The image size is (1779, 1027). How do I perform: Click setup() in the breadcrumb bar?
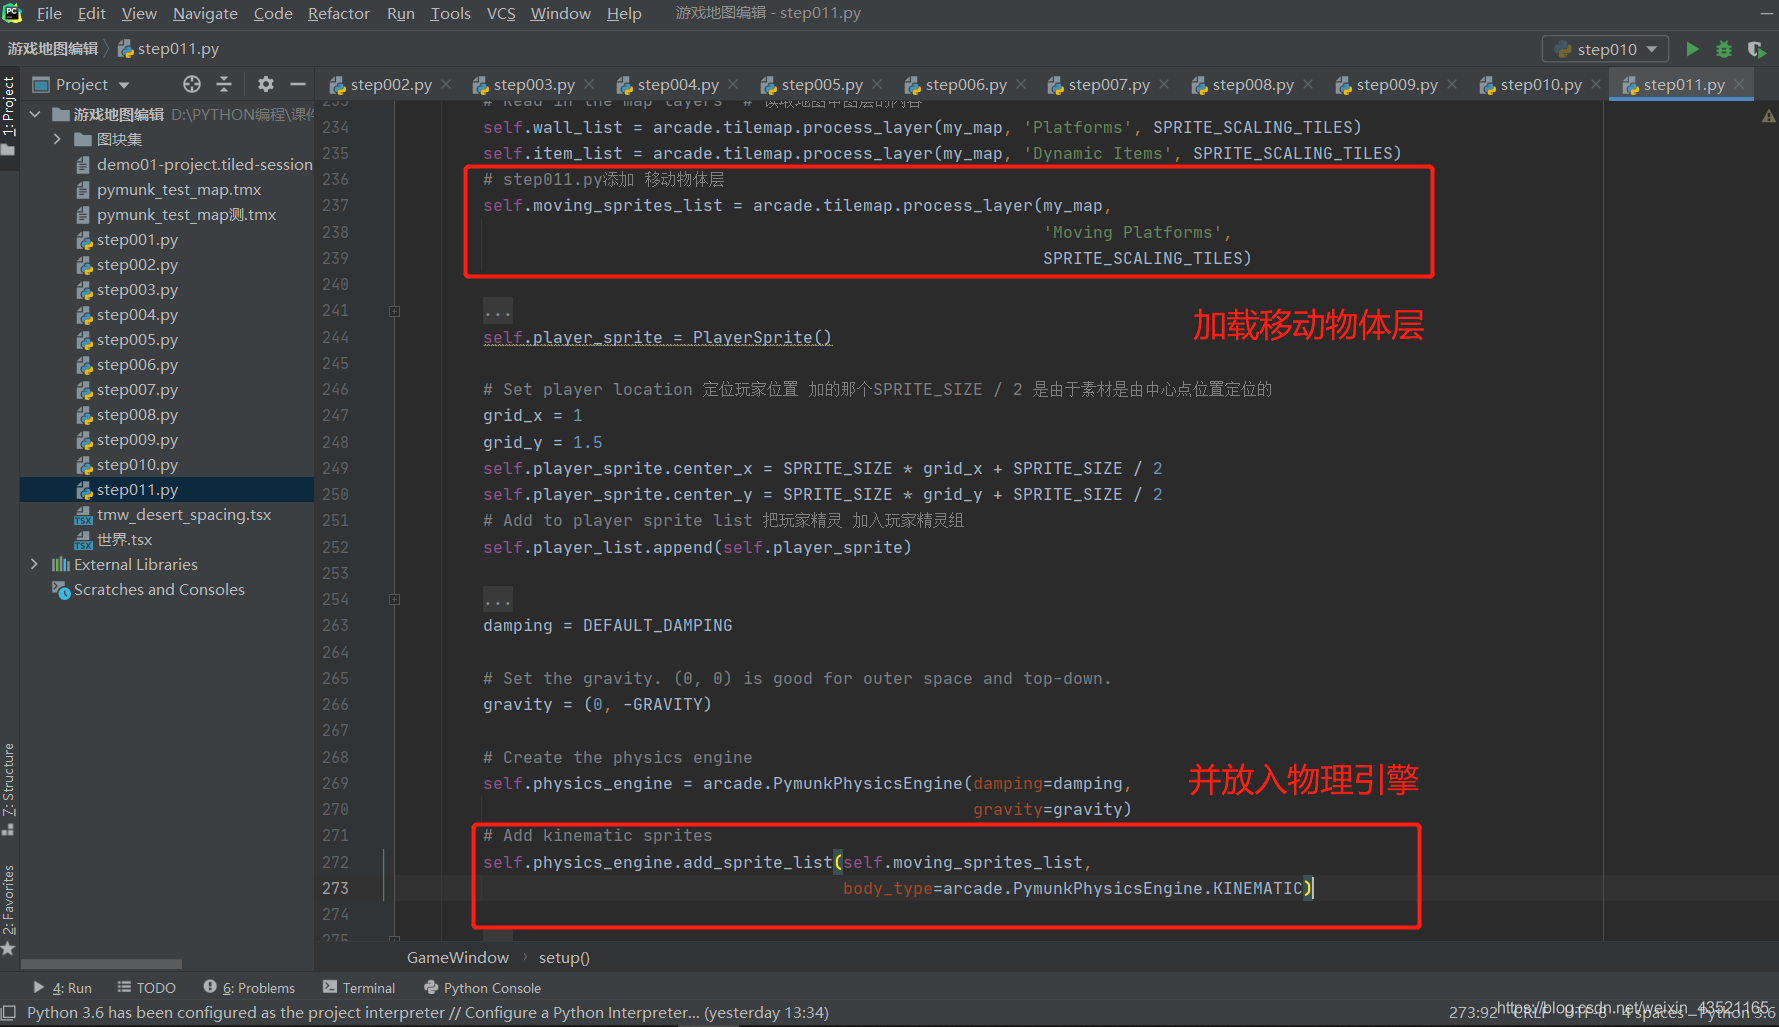pos(564,957)
